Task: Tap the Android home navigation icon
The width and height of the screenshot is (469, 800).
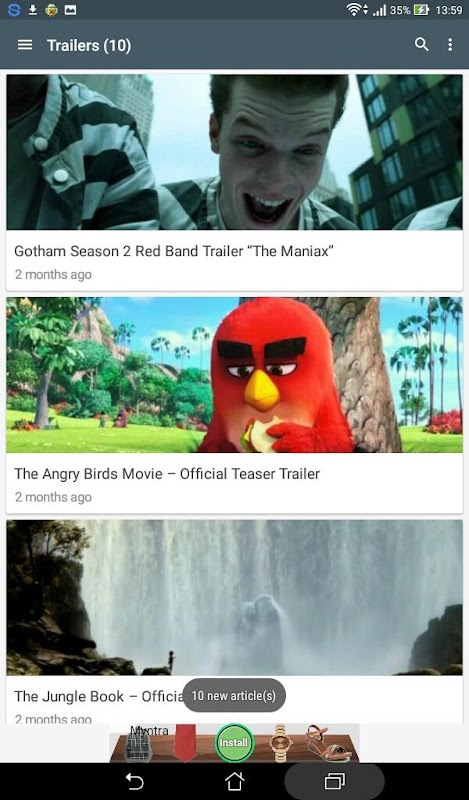Action: (234, 781)
